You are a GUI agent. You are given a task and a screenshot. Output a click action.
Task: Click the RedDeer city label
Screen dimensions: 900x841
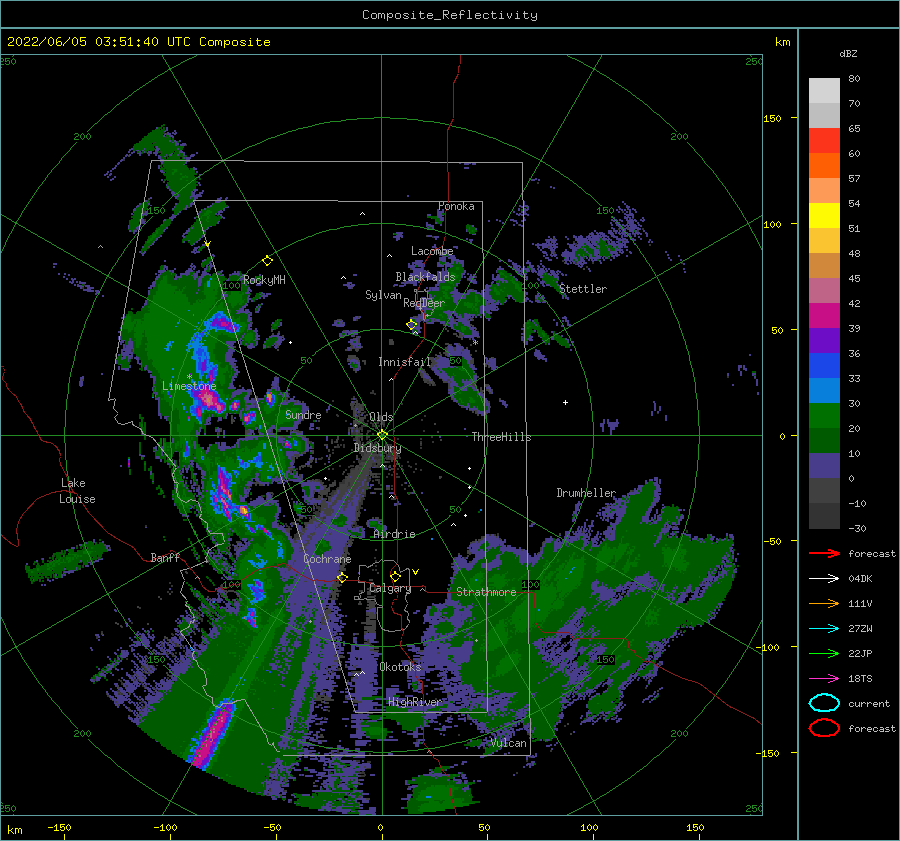(424, 303)
